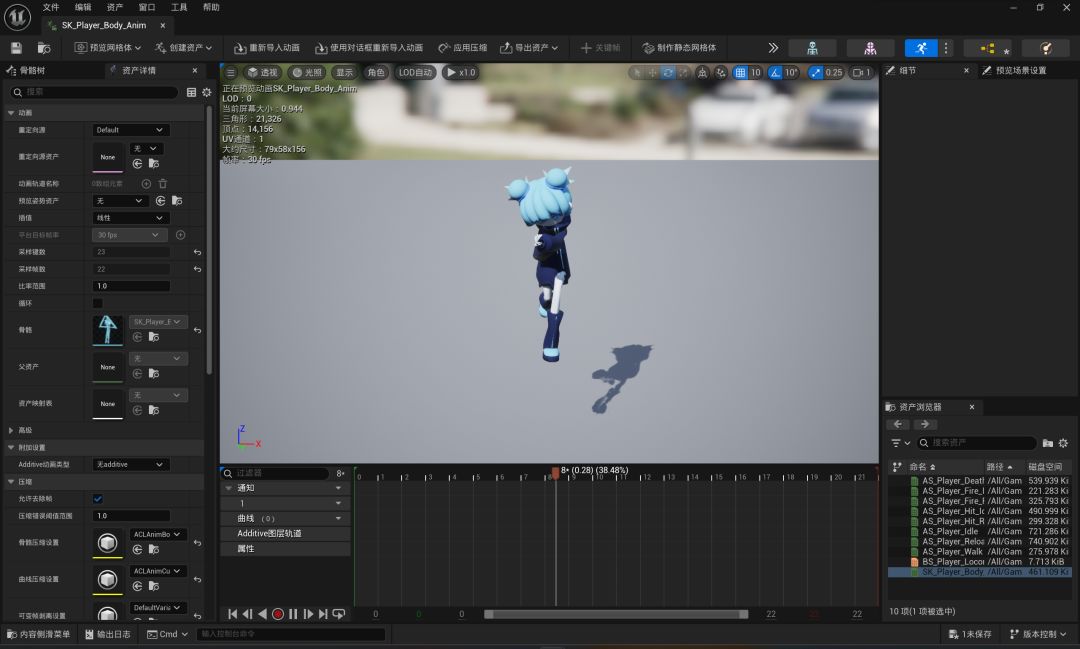Open the 插值 线性 dropdown
1080x649 pixels.
tap(129, 218)
